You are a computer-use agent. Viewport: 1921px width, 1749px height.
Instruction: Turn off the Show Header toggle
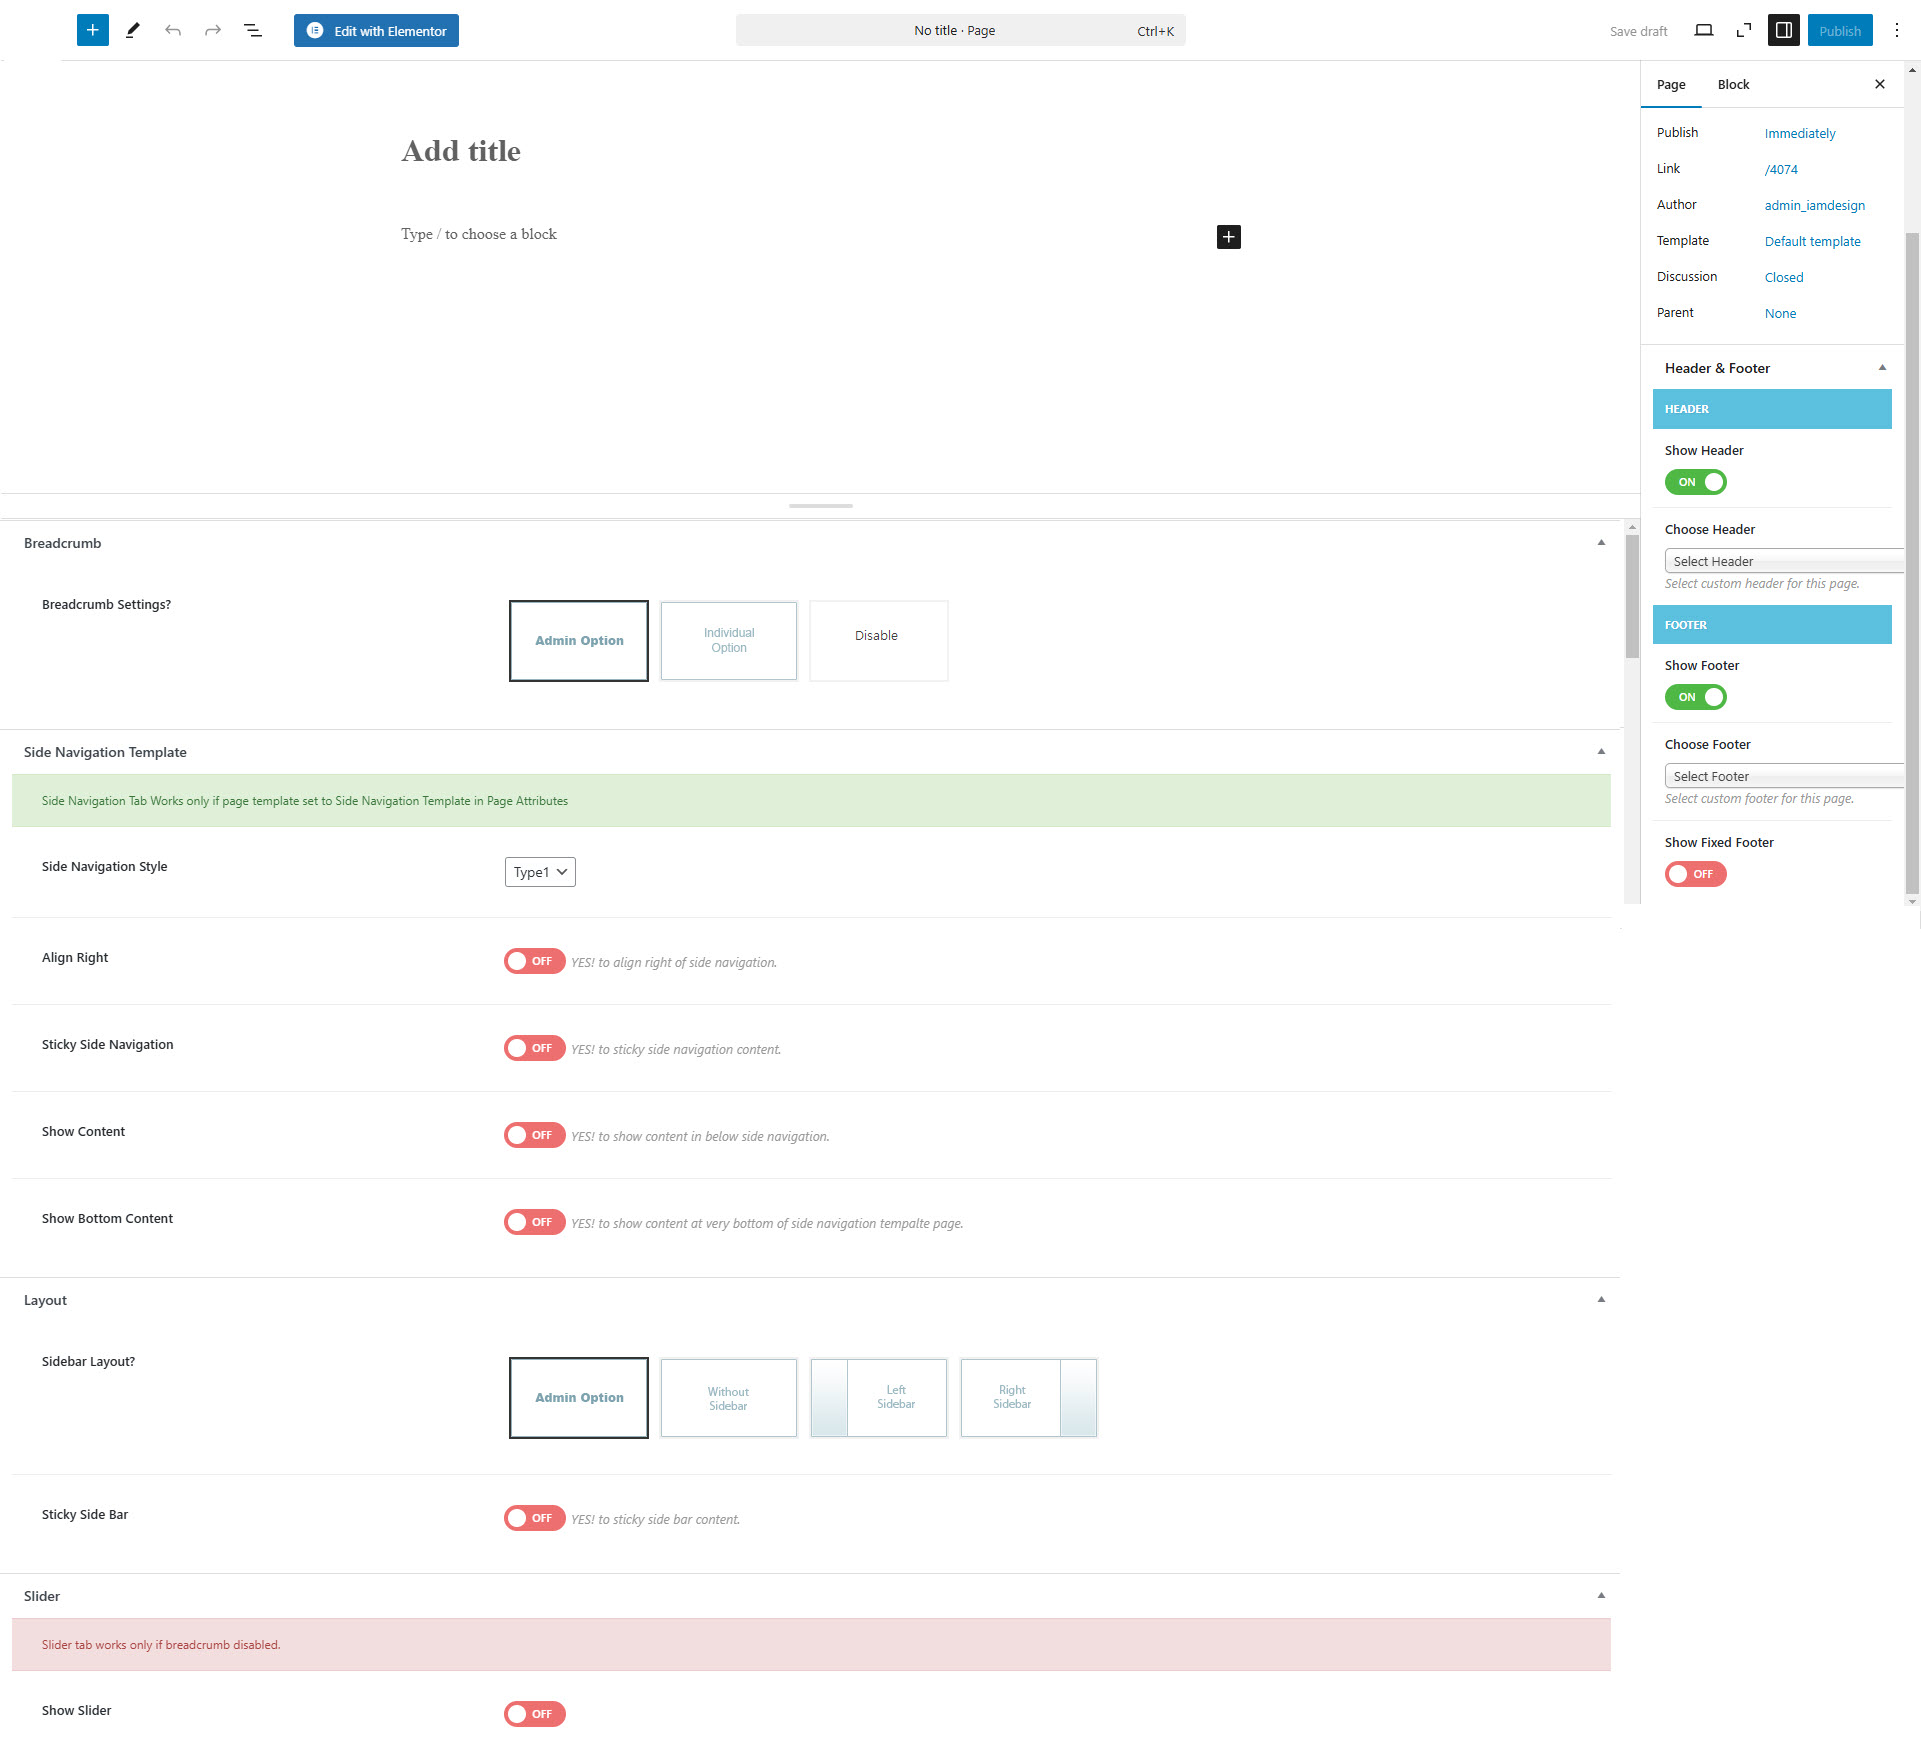tap(1695, 482)
